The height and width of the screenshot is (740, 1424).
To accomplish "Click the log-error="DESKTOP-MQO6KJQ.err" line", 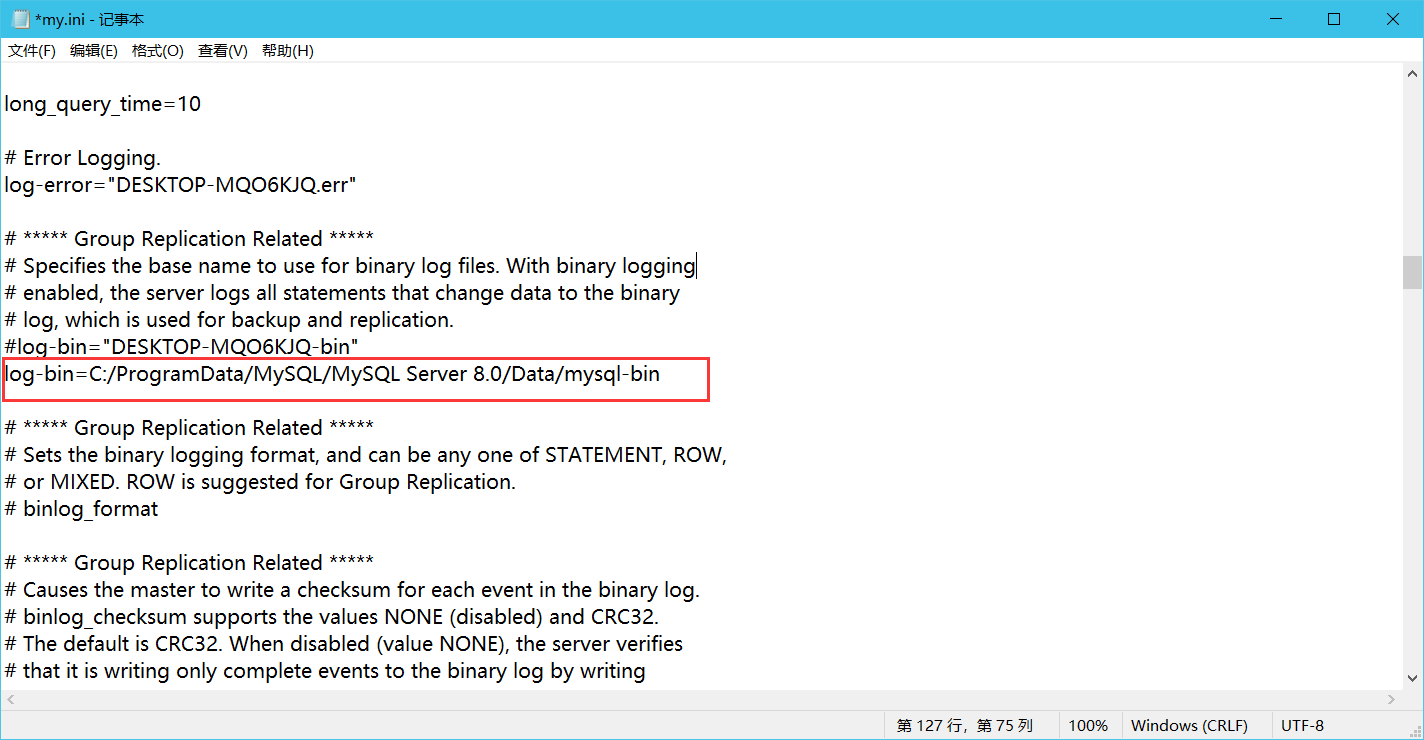I will pos(181,185).
